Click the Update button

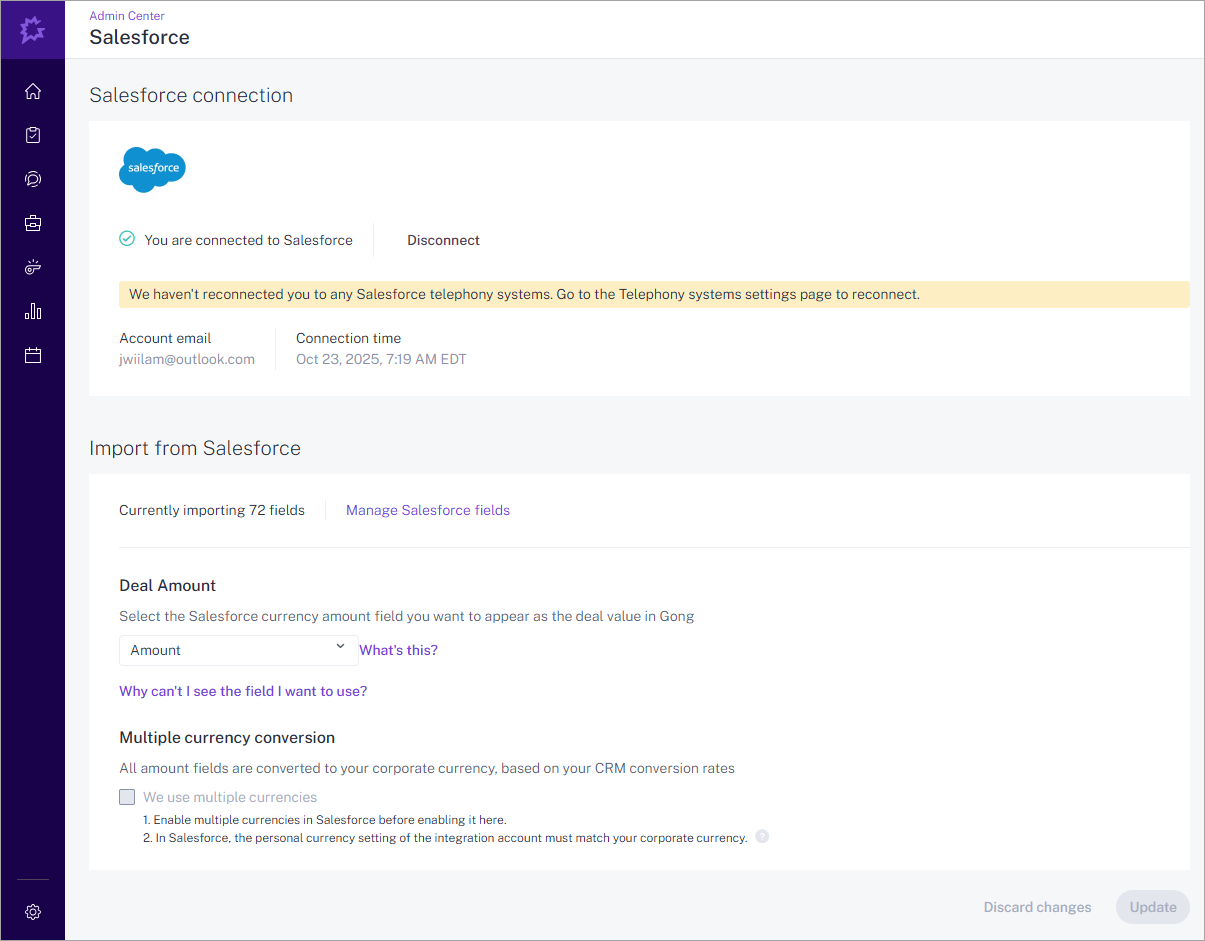pyautogui.click(x=1153, y=907)
